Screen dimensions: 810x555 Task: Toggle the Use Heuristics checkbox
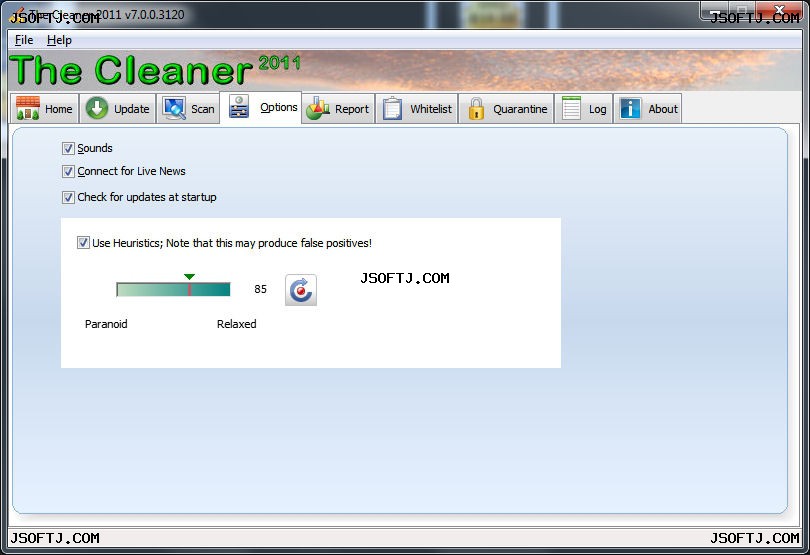(x=83, y=242)
